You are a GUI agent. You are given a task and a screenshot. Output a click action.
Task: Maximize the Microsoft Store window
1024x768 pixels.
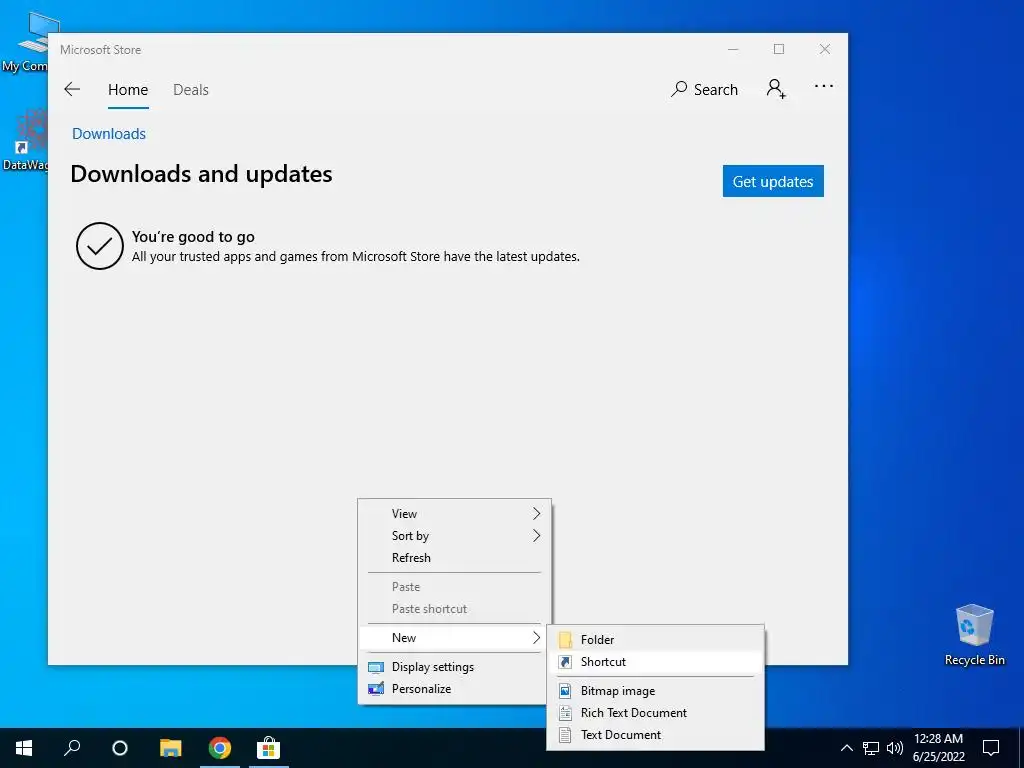[778, 50]
